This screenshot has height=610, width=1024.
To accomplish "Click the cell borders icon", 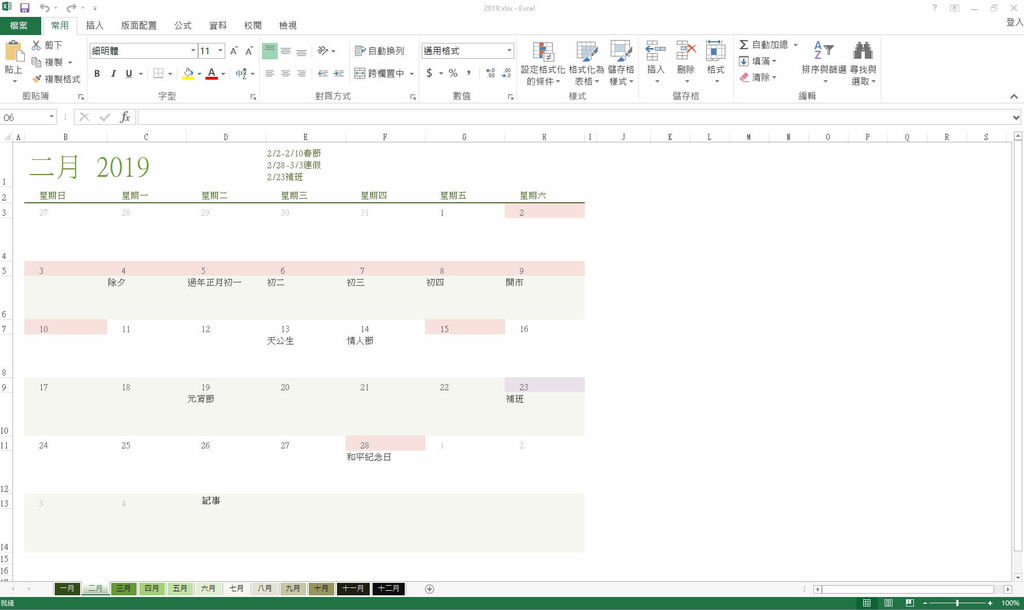I will [158, 73].
